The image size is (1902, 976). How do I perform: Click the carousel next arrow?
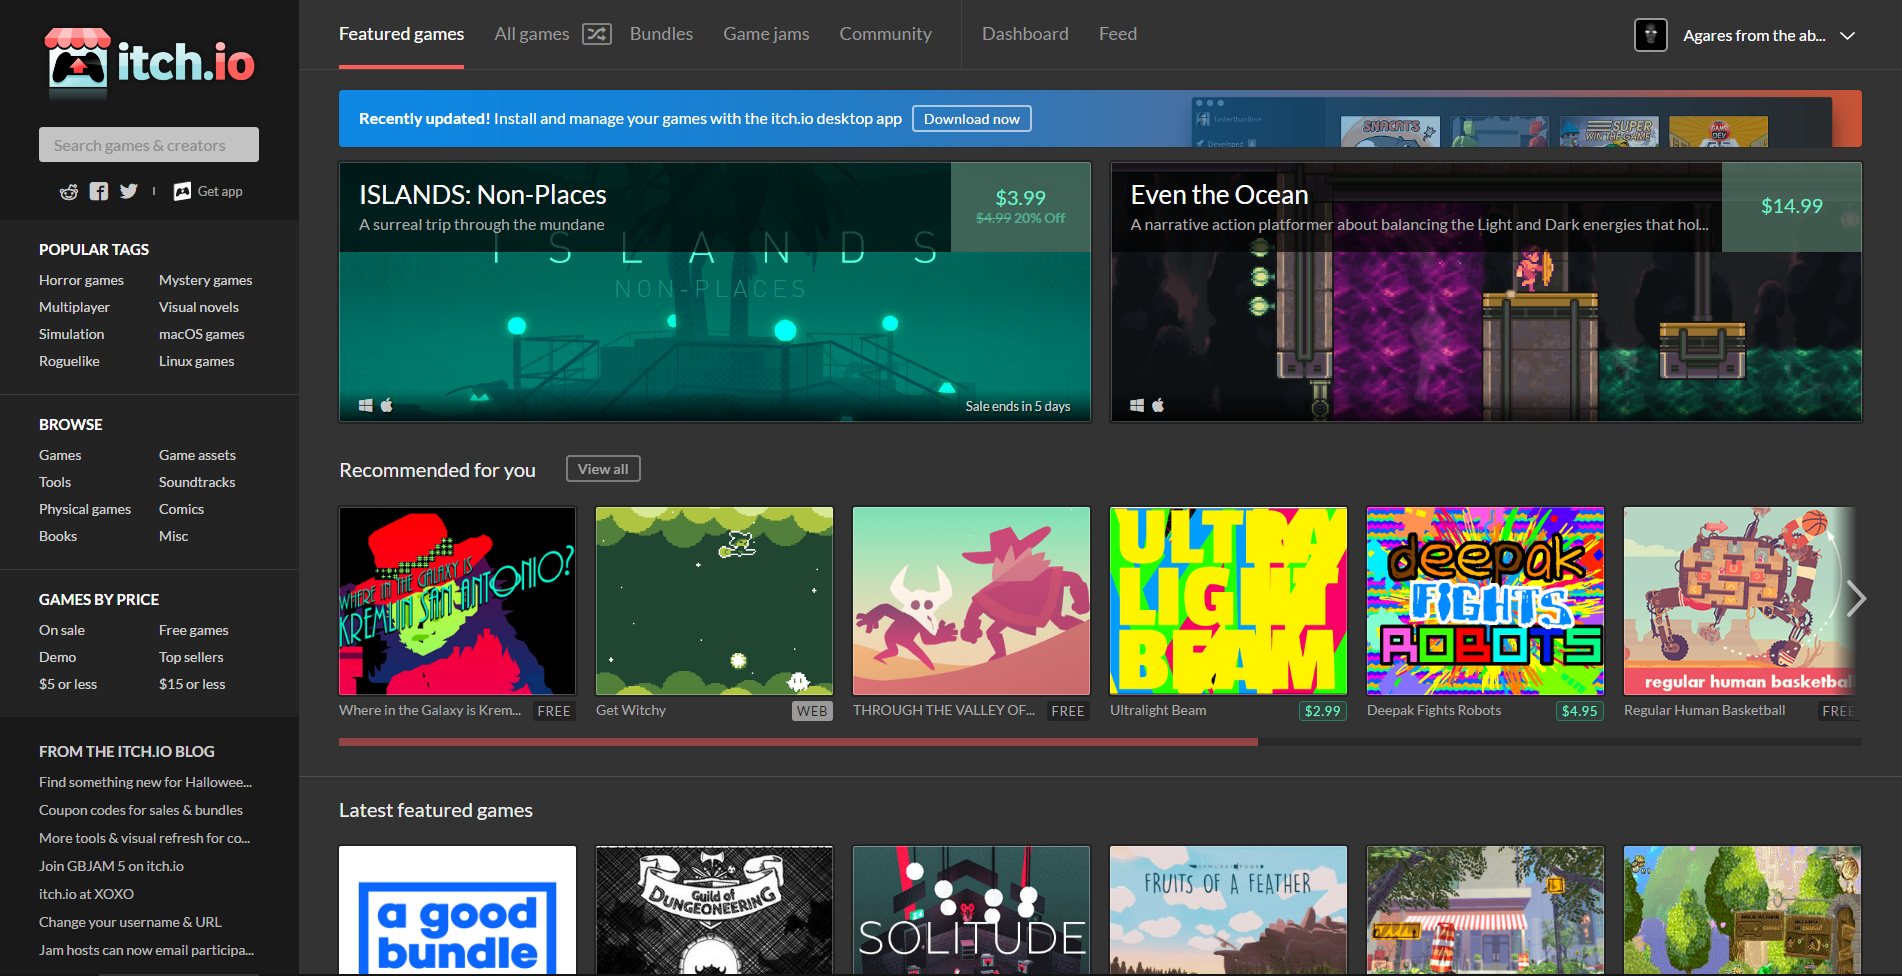point(1856,598)
